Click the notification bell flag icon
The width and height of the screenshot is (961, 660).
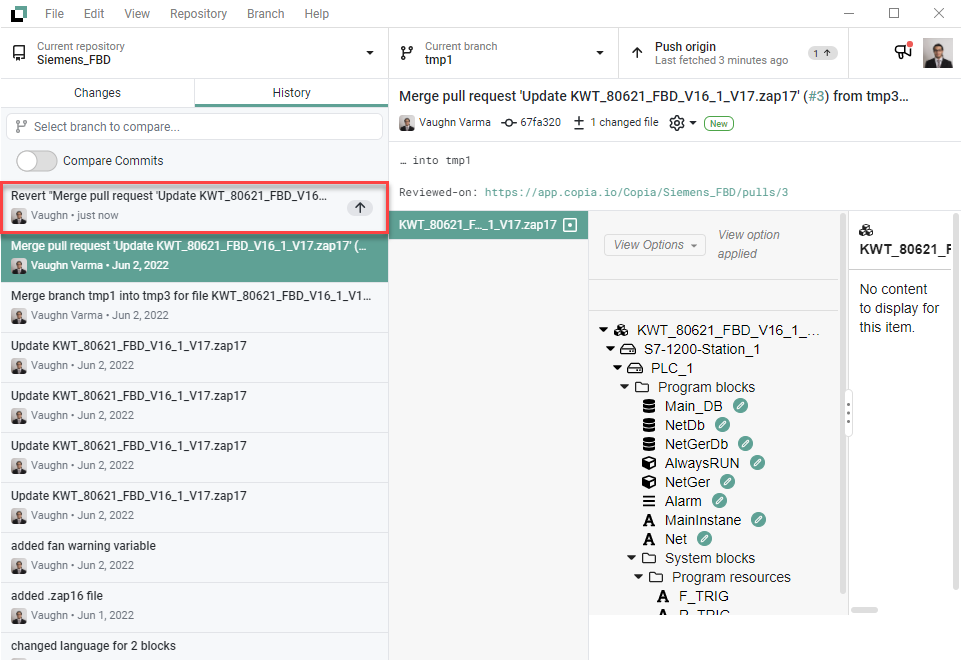coord(901,52)
